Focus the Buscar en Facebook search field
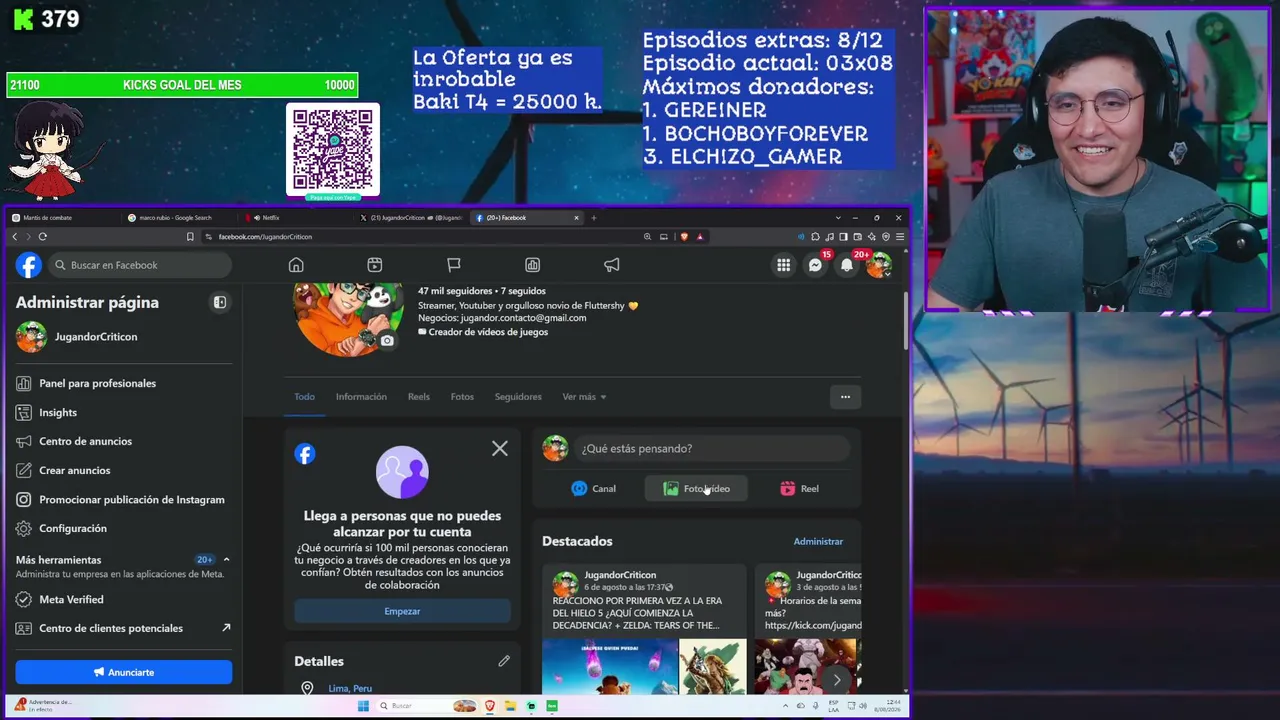Image resolution: width=1280 pixels, height=720 pixels. 139,265
